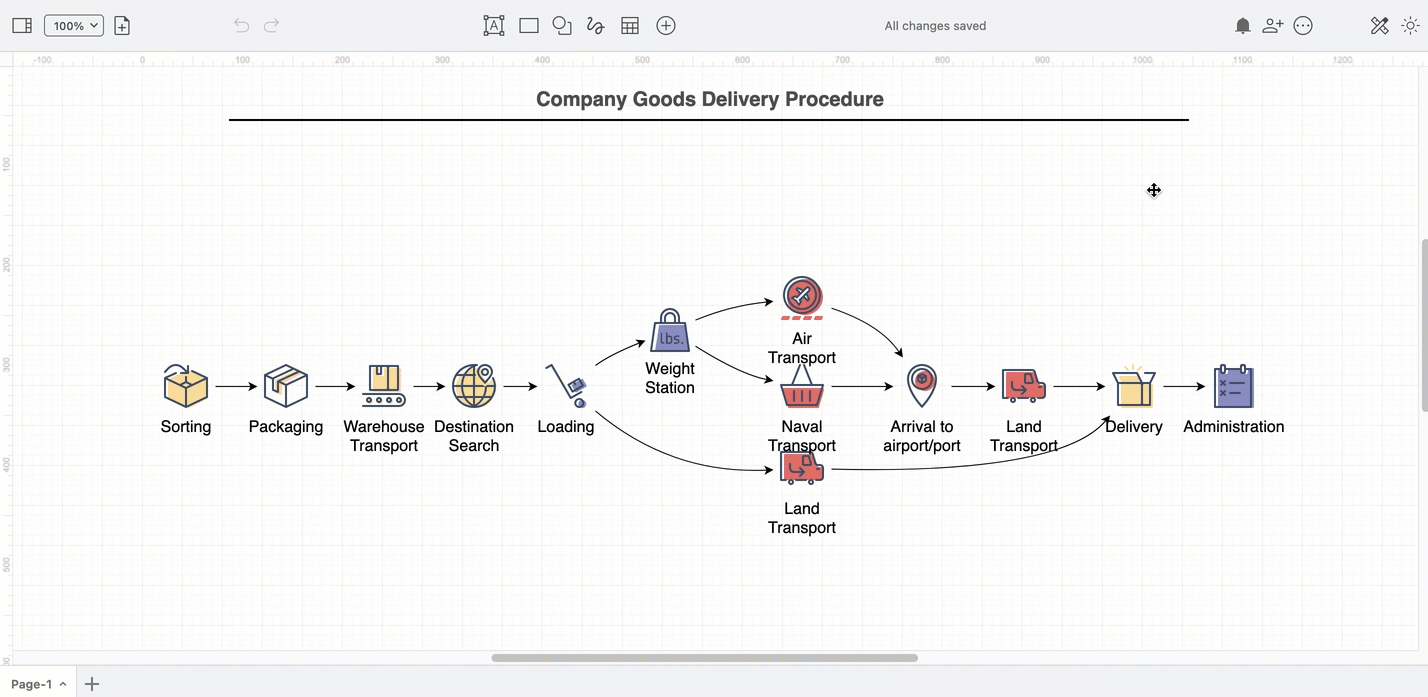This screenshot has width=1428, height=697.
Task: Click the Loading label
Action: point(566,427)
